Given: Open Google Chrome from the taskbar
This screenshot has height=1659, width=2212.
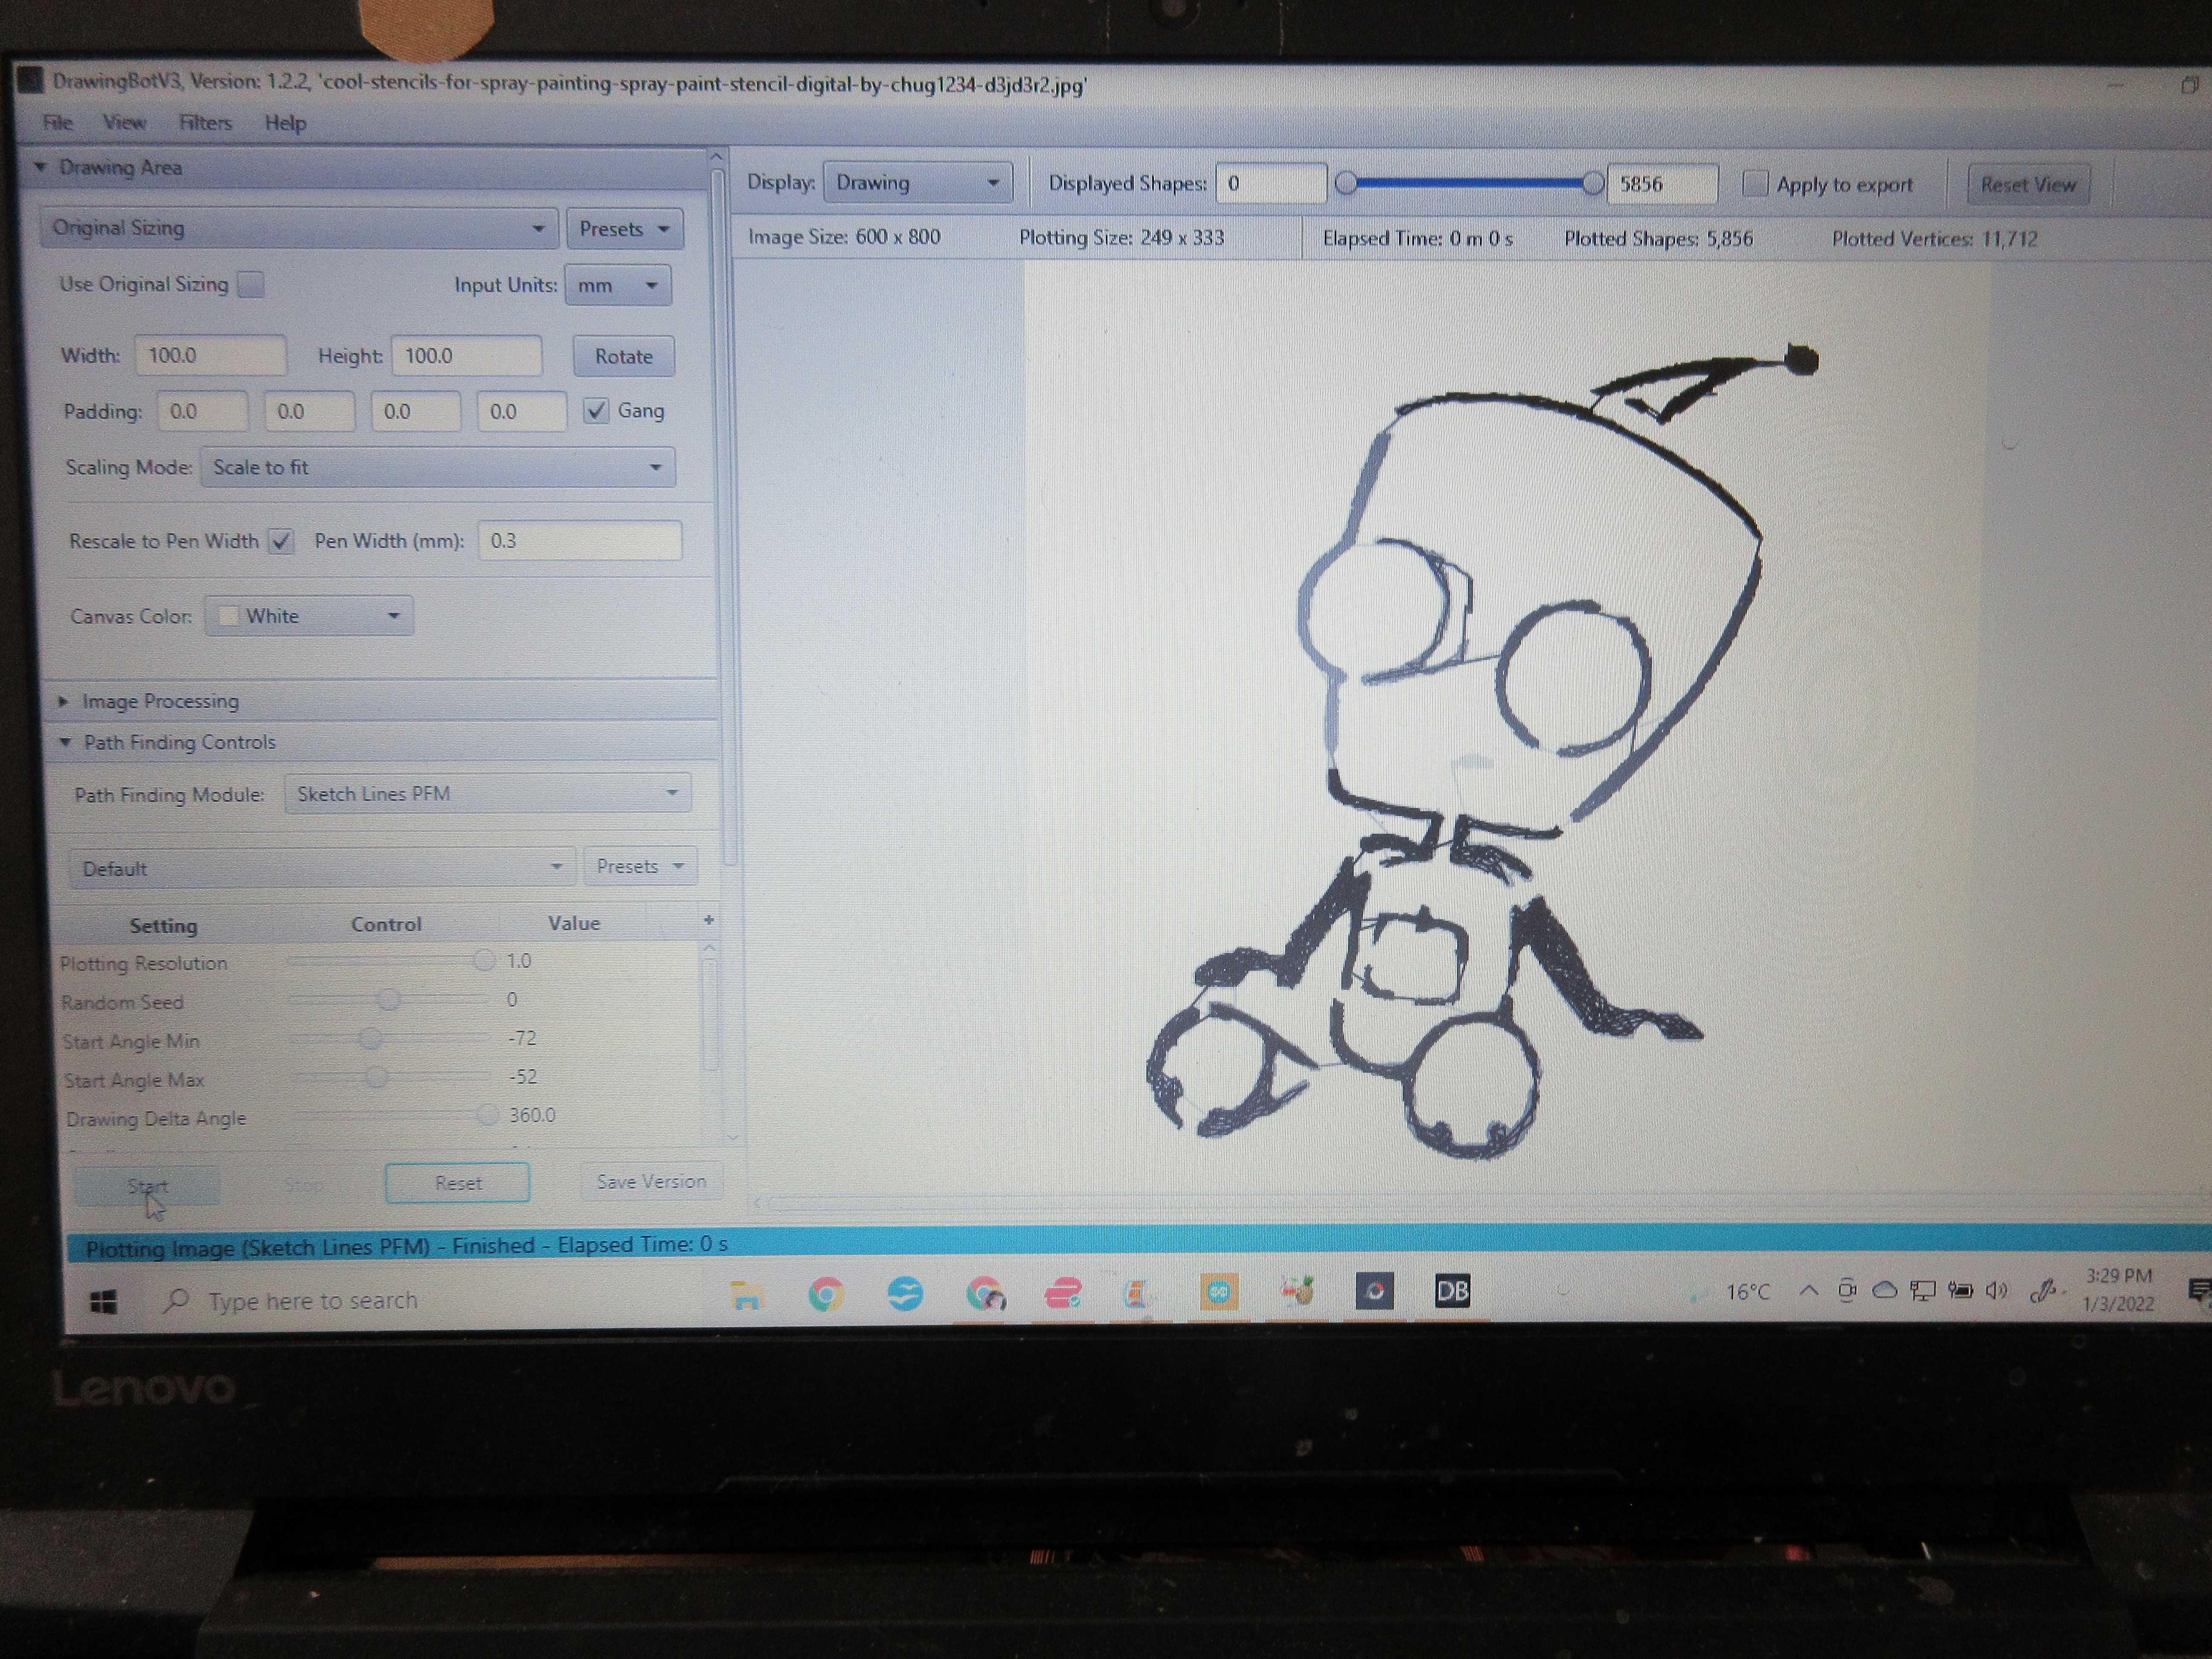Looking at the screenshot, I should 826,1295.
